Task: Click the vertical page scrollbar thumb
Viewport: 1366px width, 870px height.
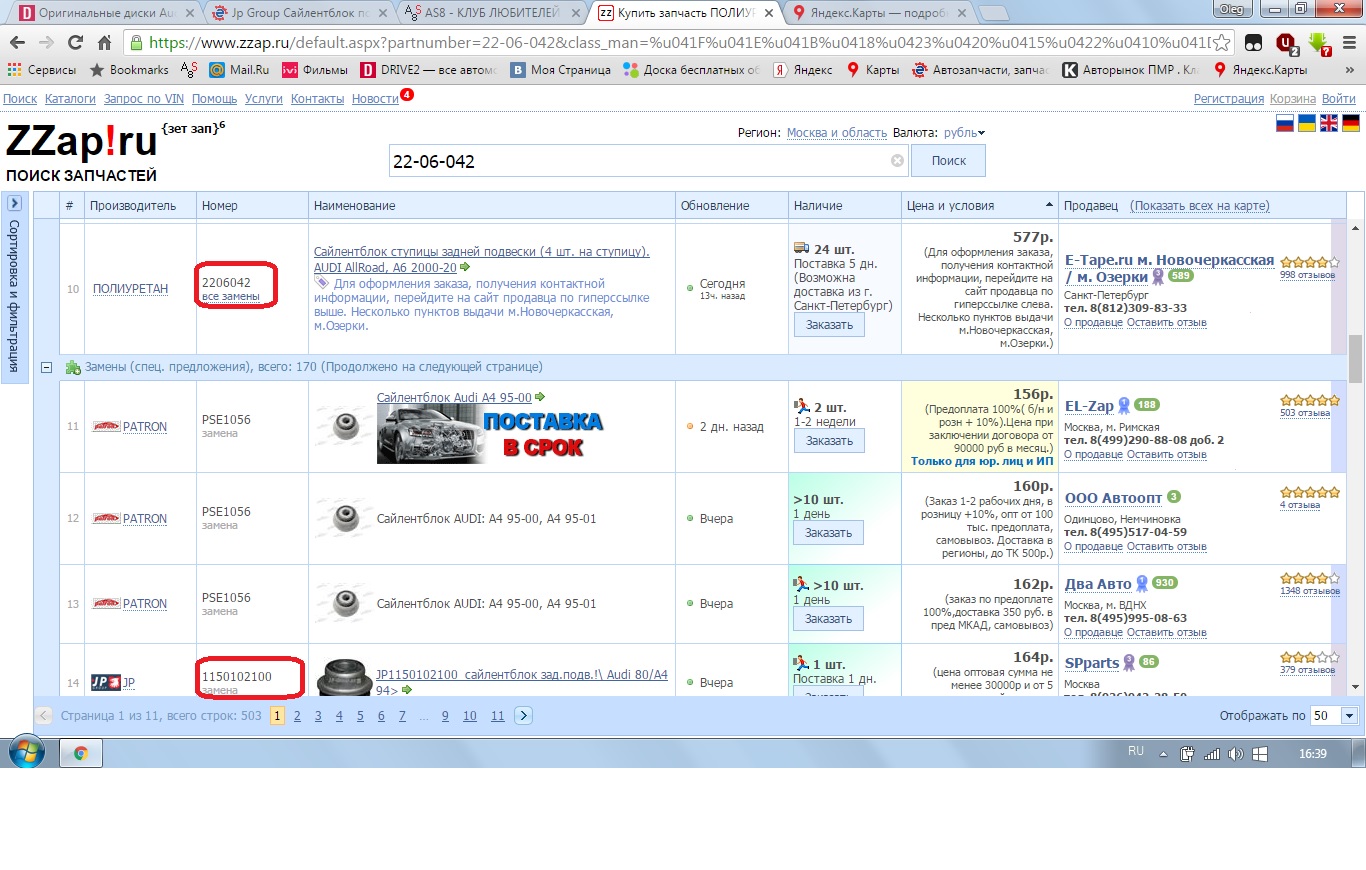Action: click(1355, 359)
